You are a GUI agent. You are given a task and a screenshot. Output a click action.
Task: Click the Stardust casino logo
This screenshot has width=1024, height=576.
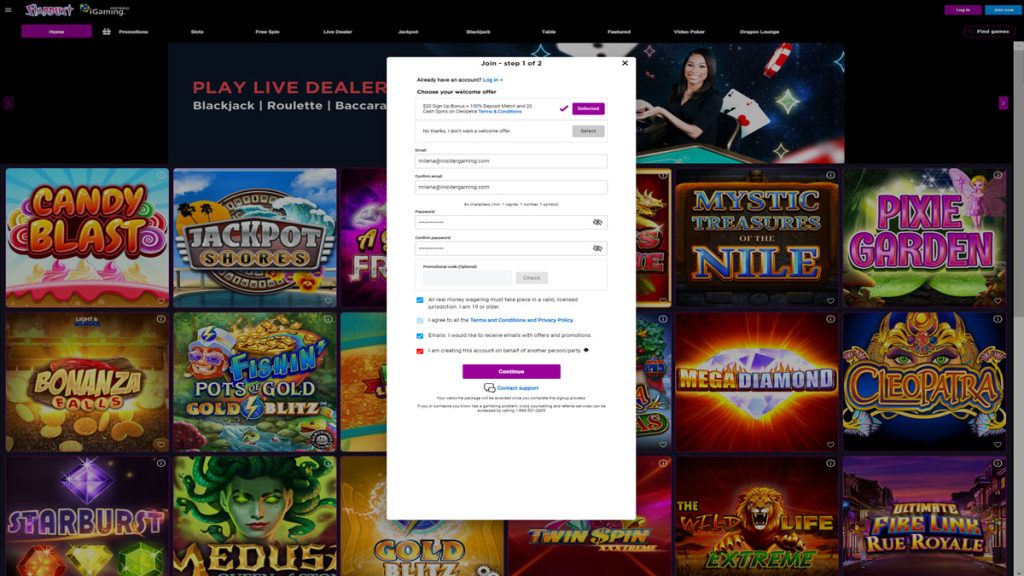49,10
